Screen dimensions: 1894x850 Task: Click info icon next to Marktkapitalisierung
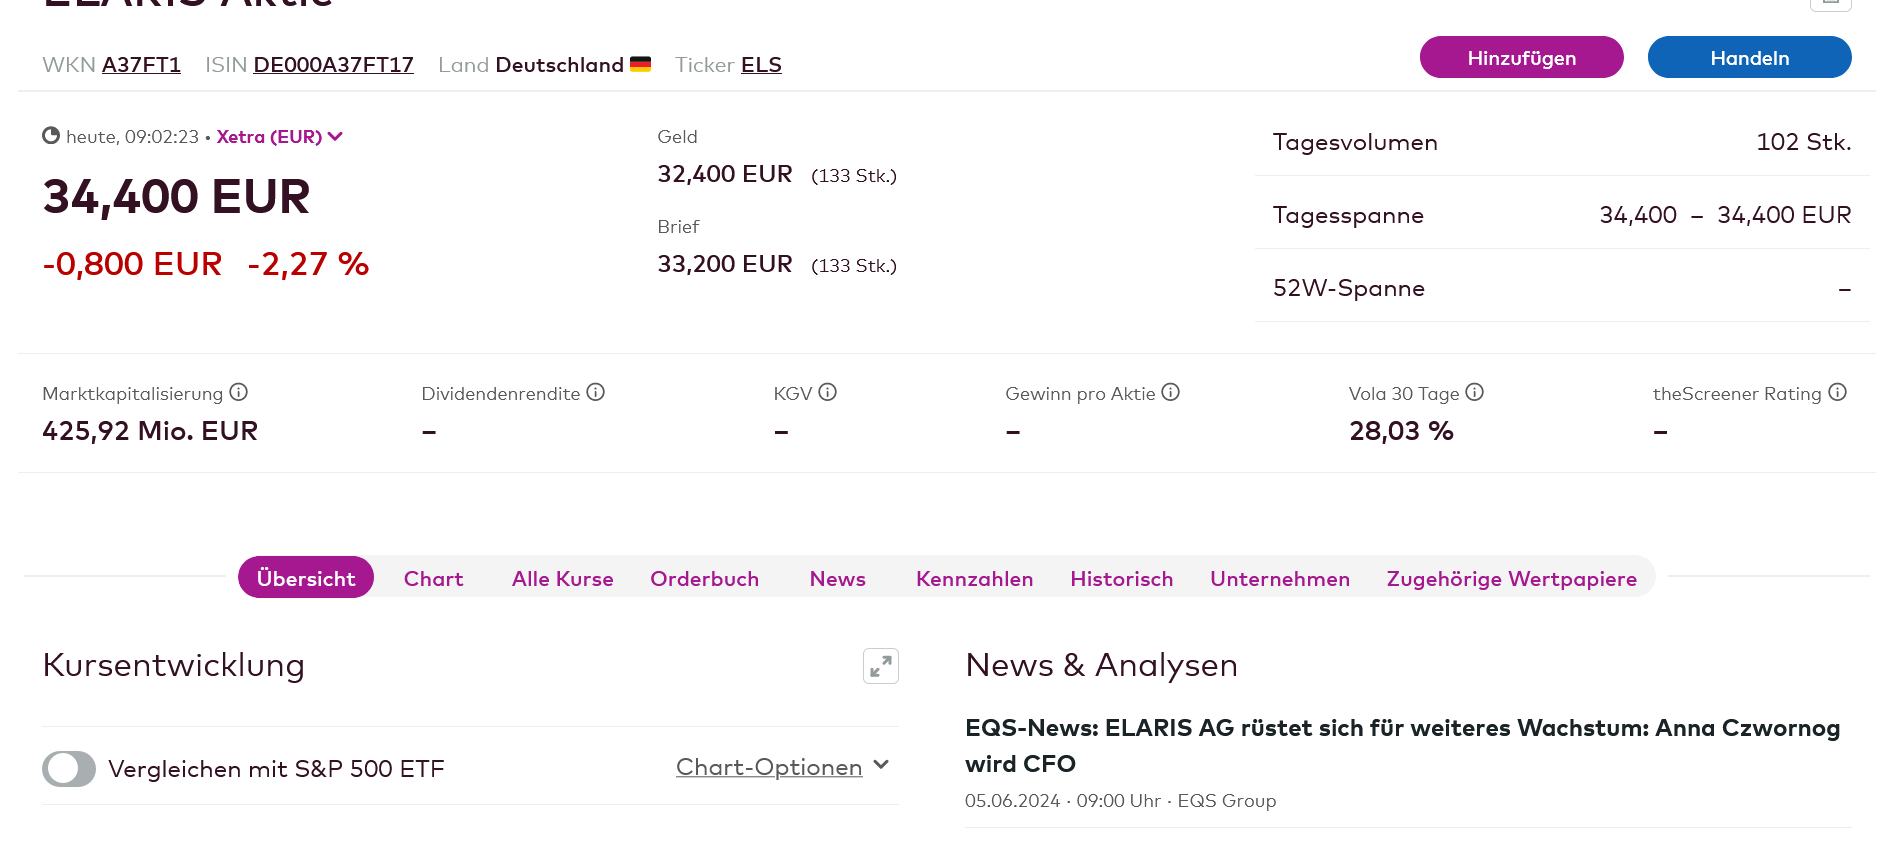coord(238,392)
